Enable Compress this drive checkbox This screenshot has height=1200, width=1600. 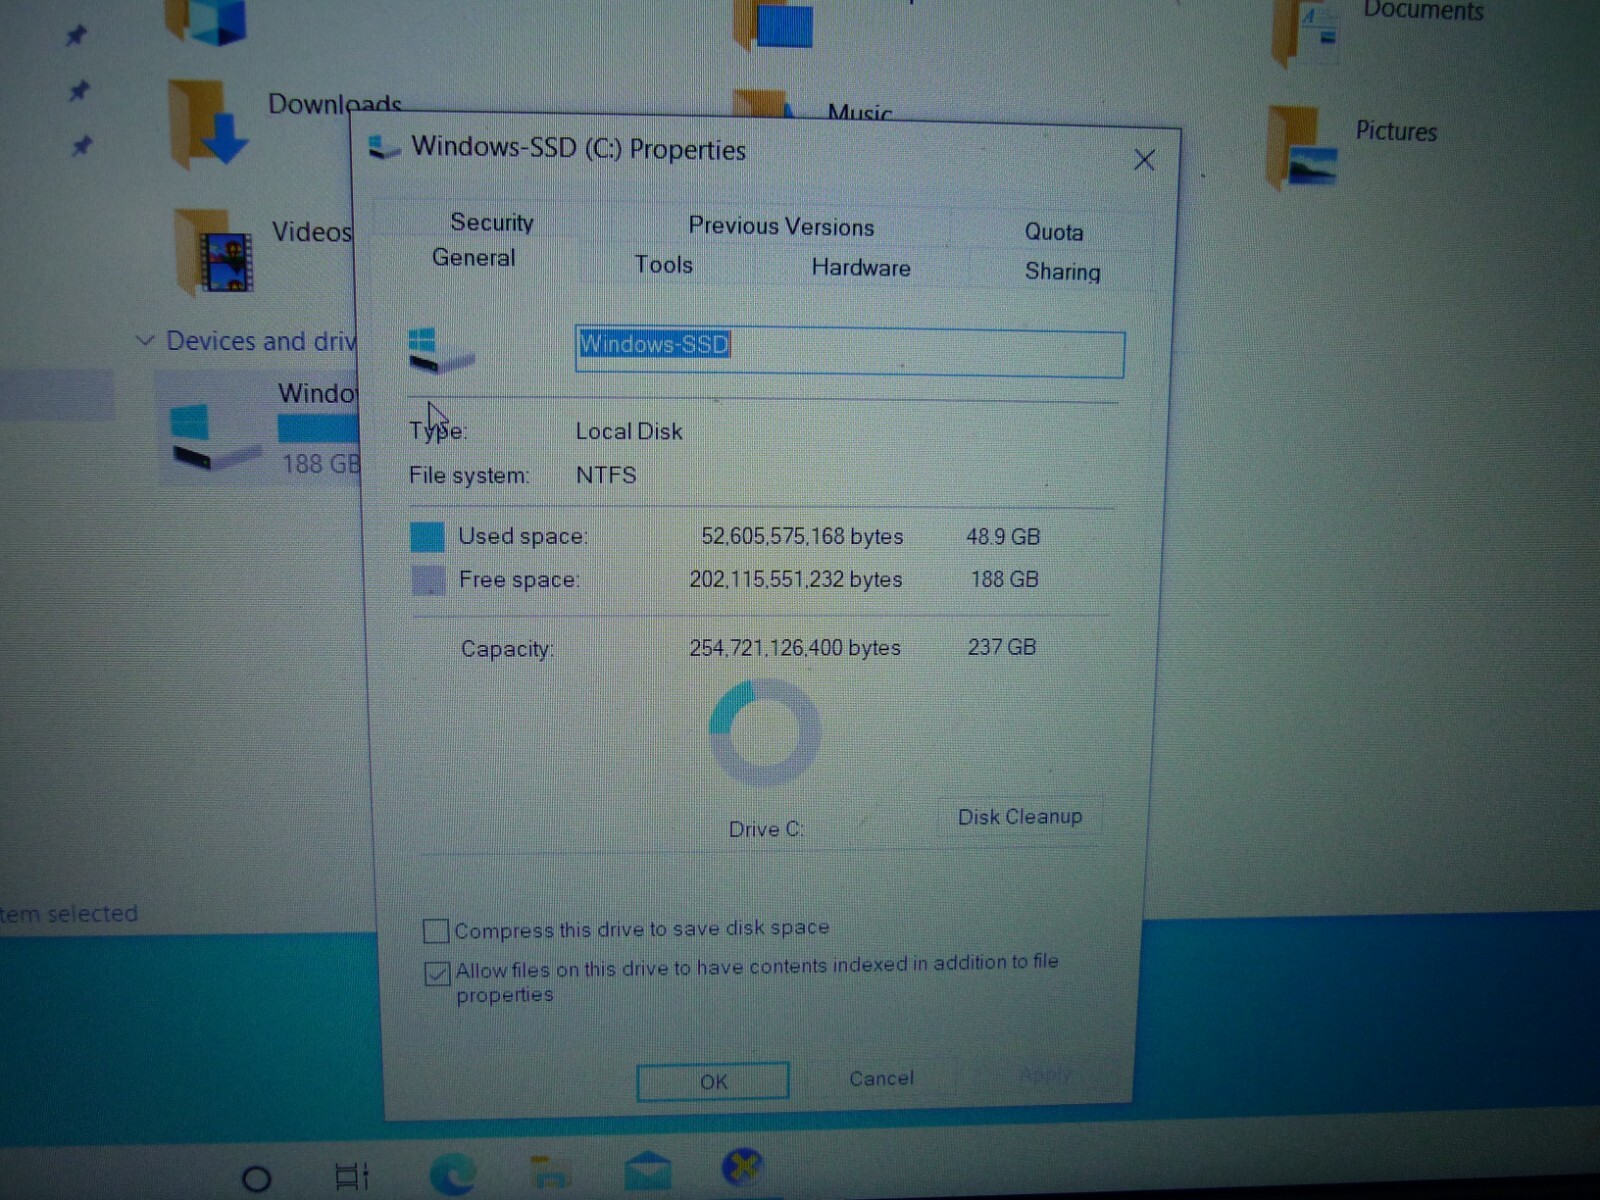click(x=436, y=931)
